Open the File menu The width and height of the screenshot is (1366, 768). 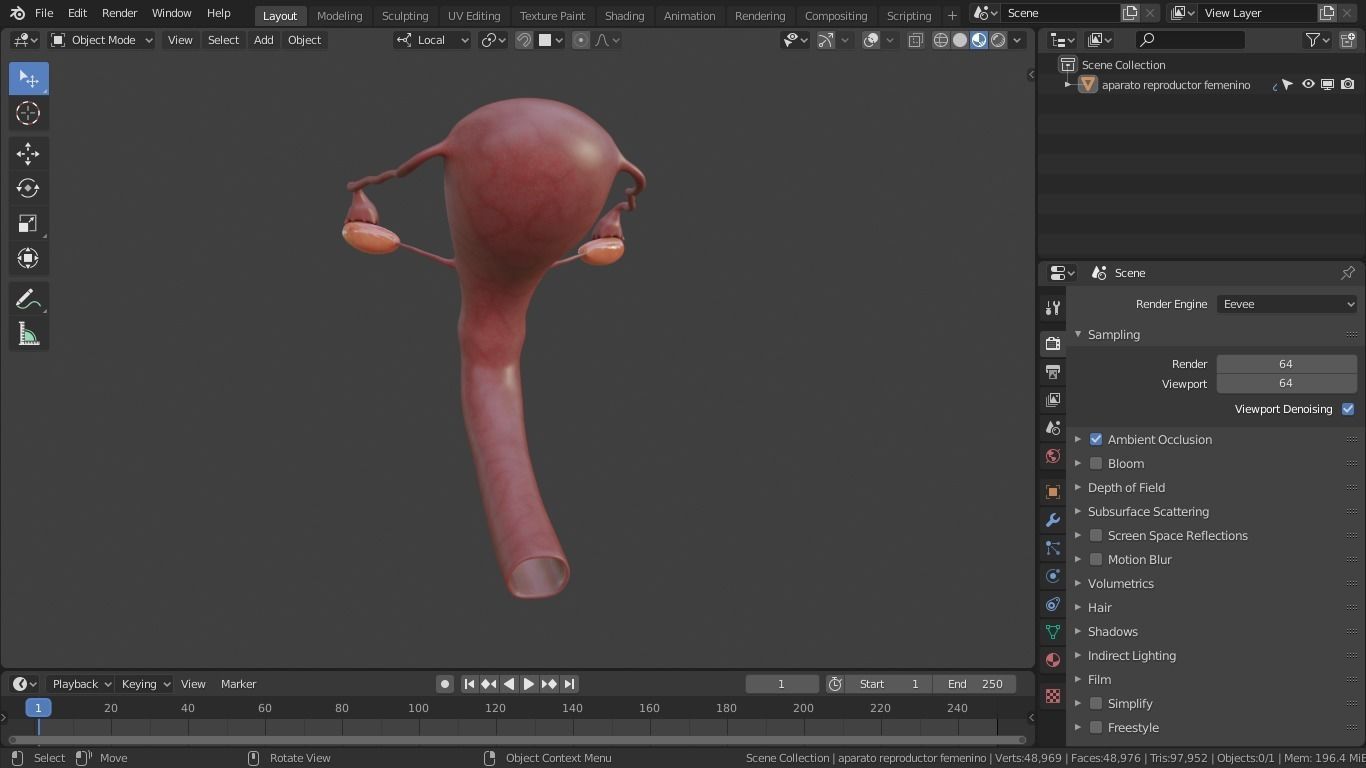pos(44,13)
